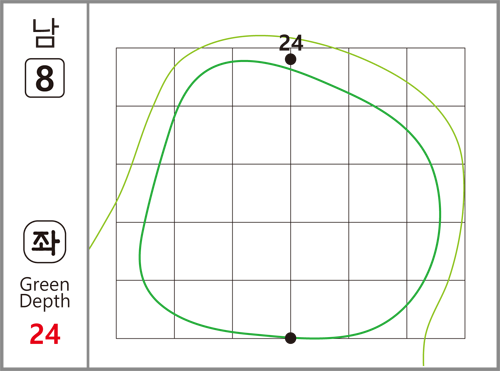Select the bottom-left grid cell

145,309
